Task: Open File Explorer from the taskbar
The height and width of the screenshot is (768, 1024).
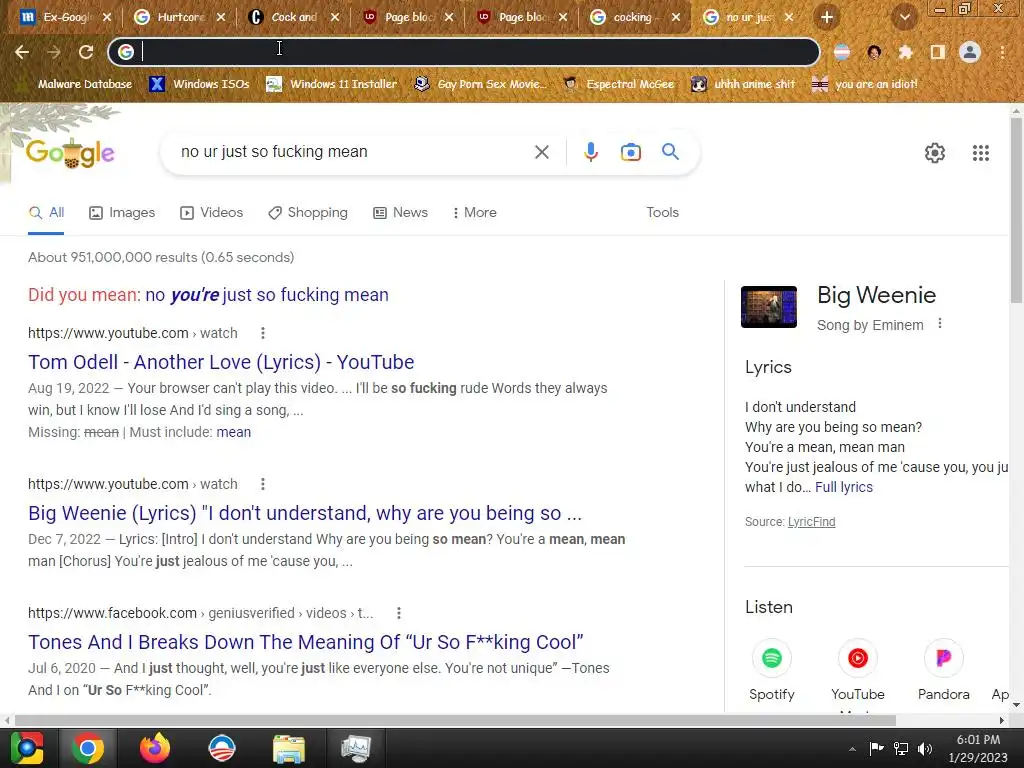Action: click(x=289, y=748)
